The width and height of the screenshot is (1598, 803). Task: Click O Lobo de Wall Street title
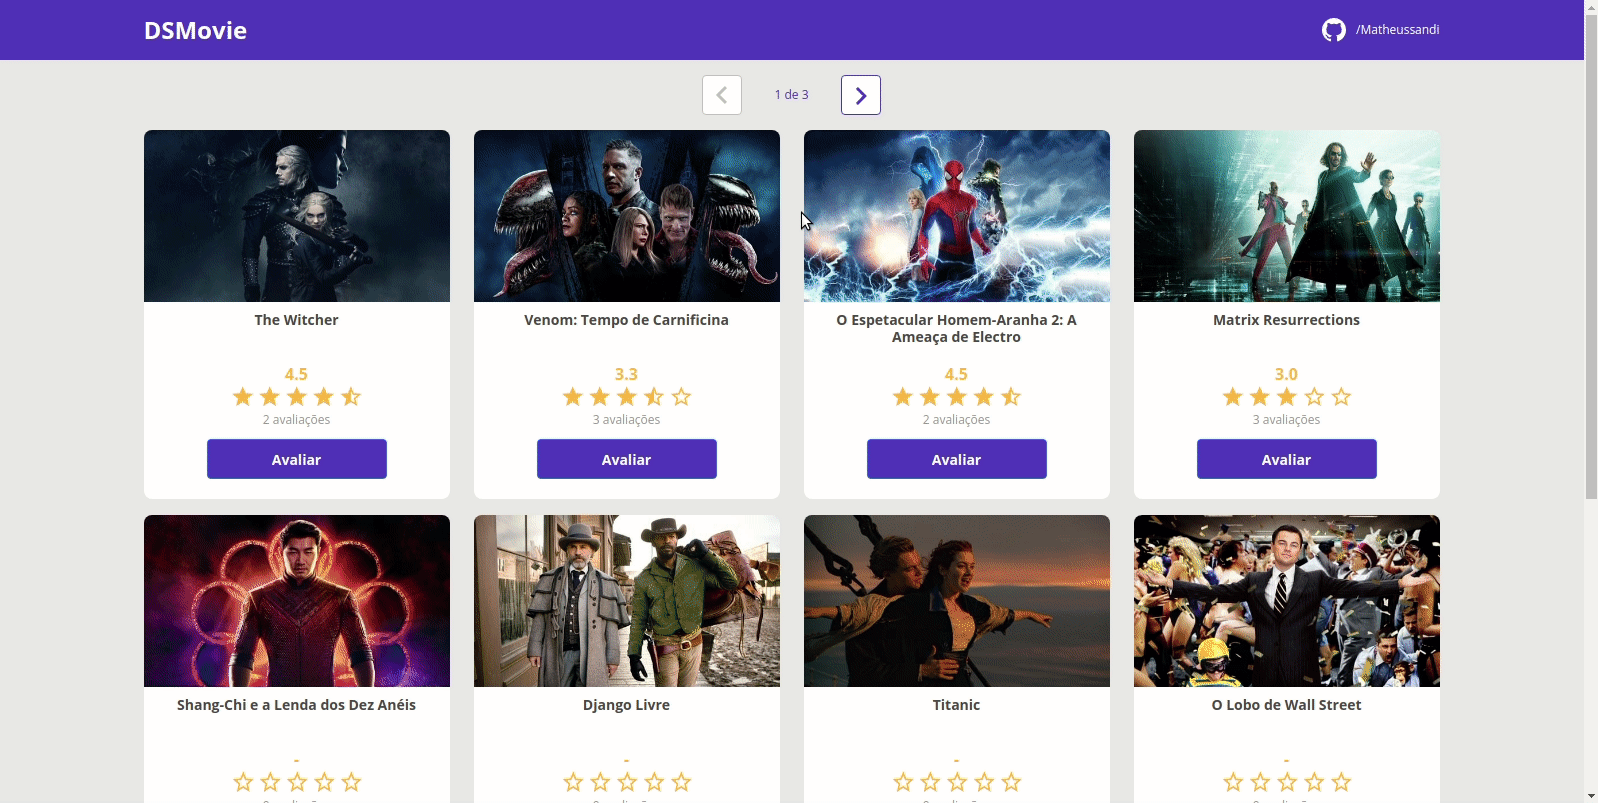pos(1287,705)
